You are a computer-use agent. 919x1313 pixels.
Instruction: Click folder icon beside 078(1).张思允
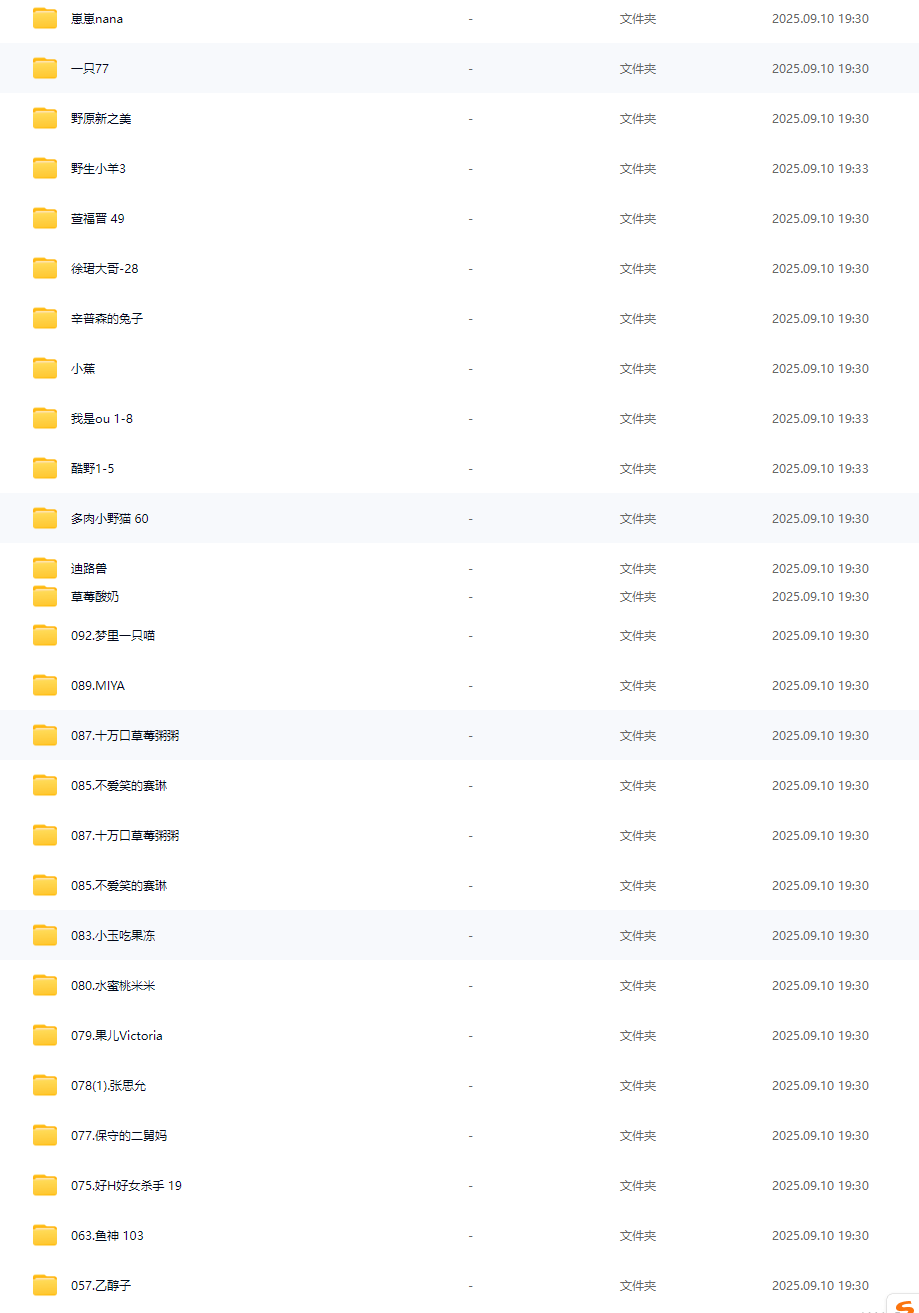pos(45,1085)
